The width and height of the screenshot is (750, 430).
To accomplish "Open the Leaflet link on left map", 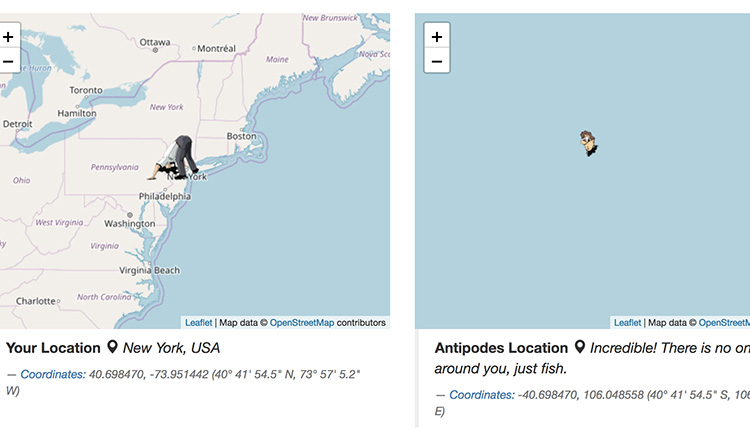I will pyautogui.click(x=199, y=322).
